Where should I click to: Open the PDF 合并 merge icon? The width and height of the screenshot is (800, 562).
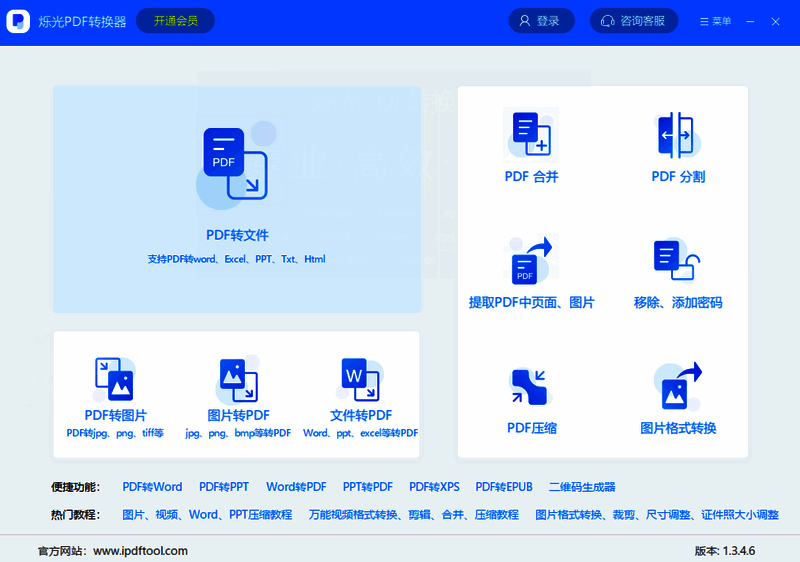[x=531, y=135]
